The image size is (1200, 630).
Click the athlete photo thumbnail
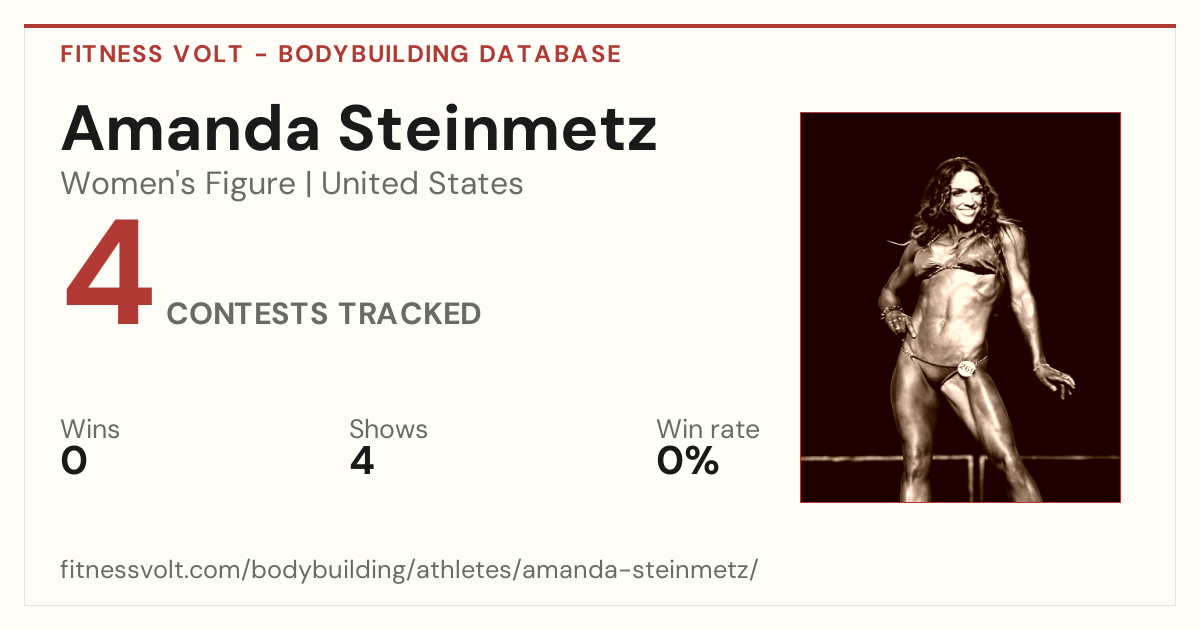(x=960, y=307)
